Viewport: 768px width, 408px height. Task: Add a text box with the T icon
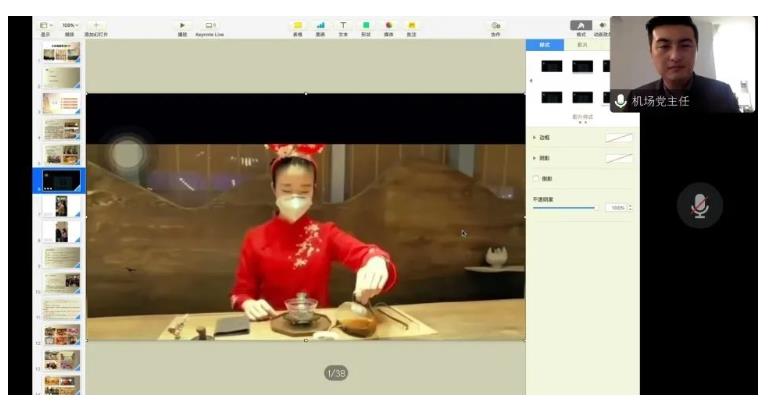[343, 25]
